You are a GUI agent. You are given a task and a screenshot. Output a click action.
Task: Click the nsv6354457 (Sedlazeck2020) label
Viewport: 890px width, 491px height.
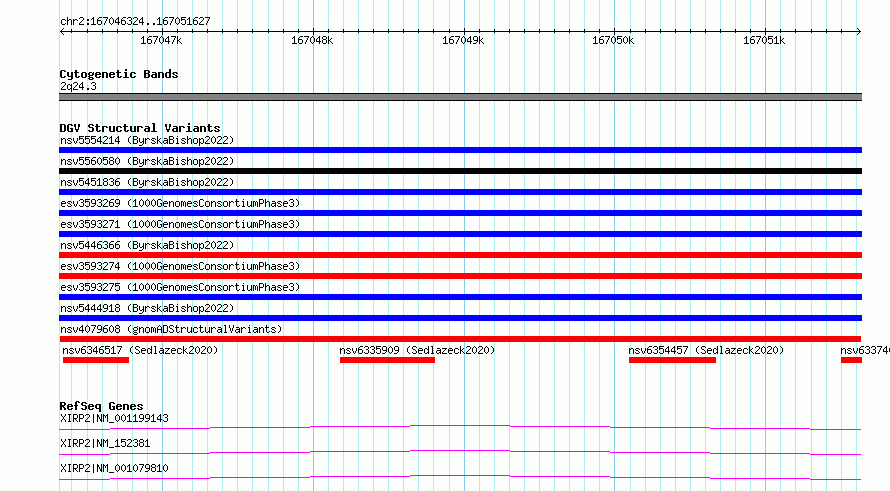[706, 350]
